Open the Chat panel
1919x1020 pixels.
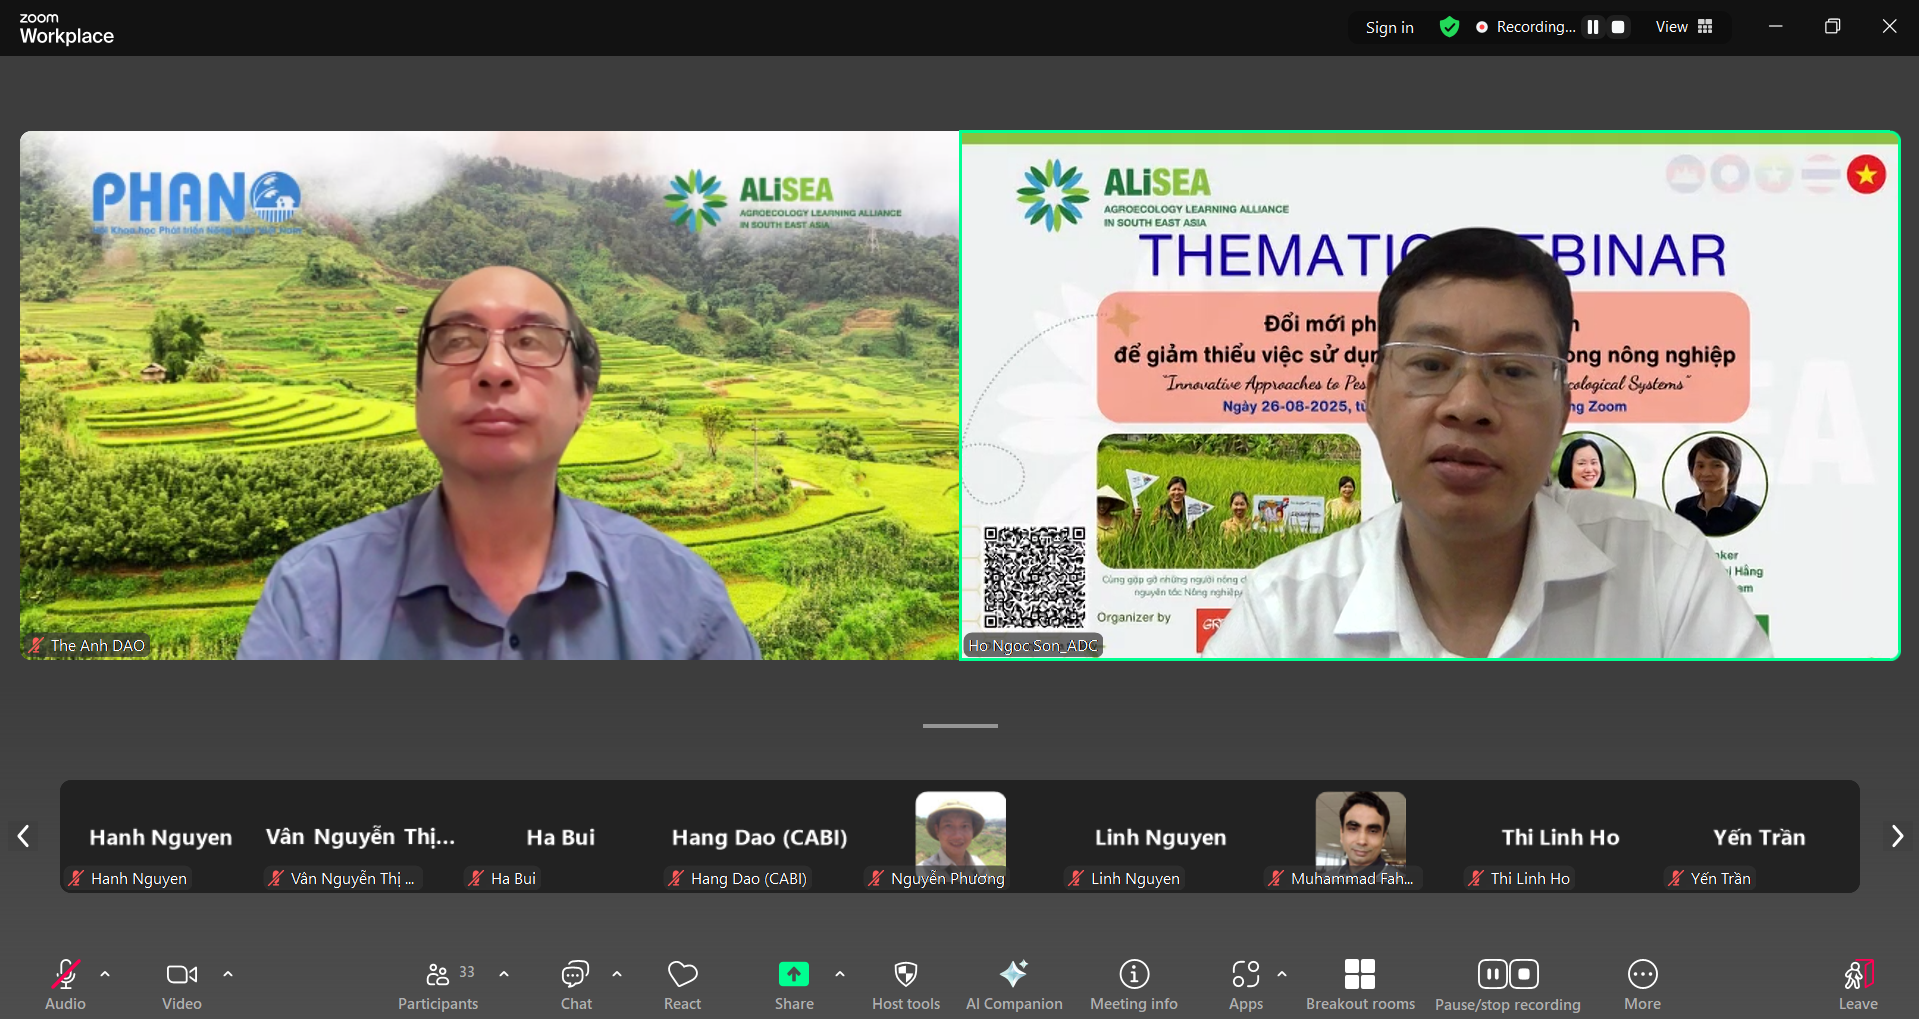576,985
